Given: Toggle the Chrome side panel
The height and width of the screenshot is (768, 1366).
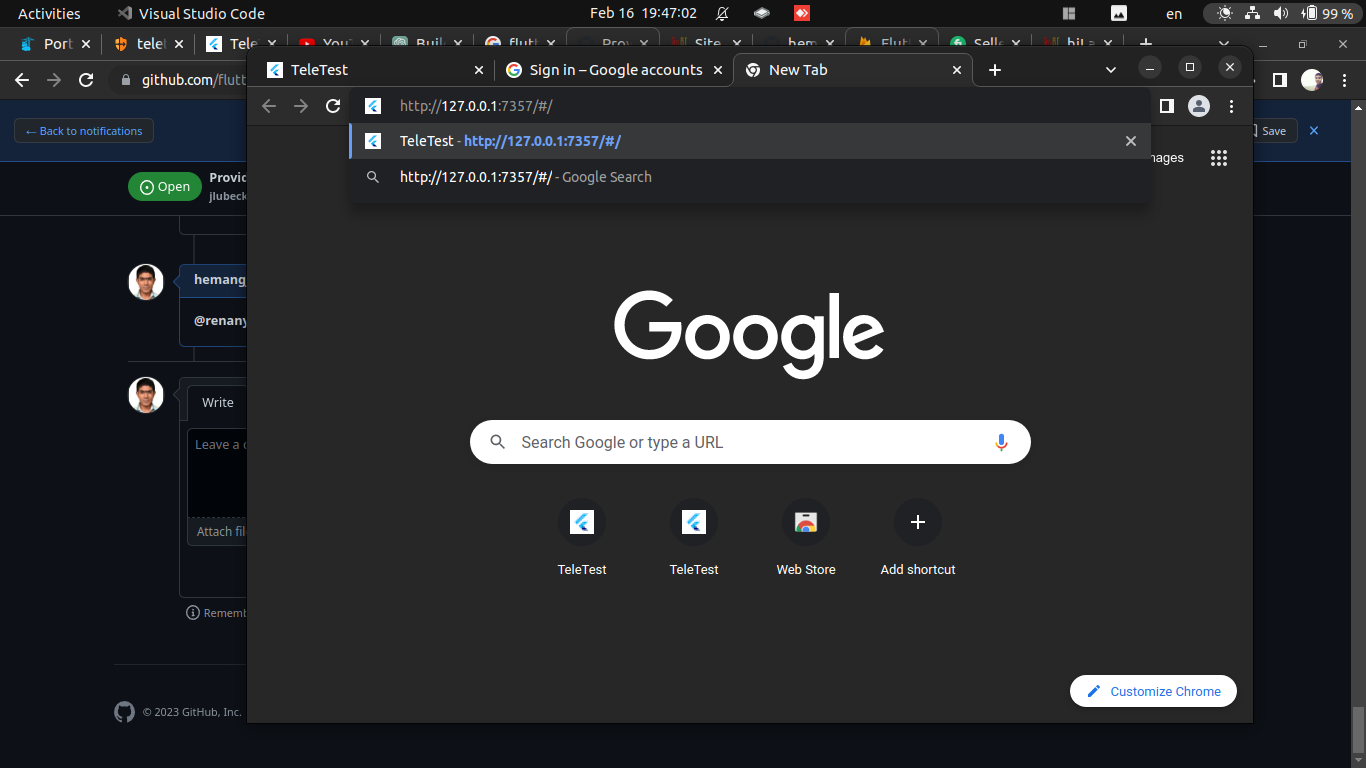Looking at the screenshot, I should (x=1166, y=105).
